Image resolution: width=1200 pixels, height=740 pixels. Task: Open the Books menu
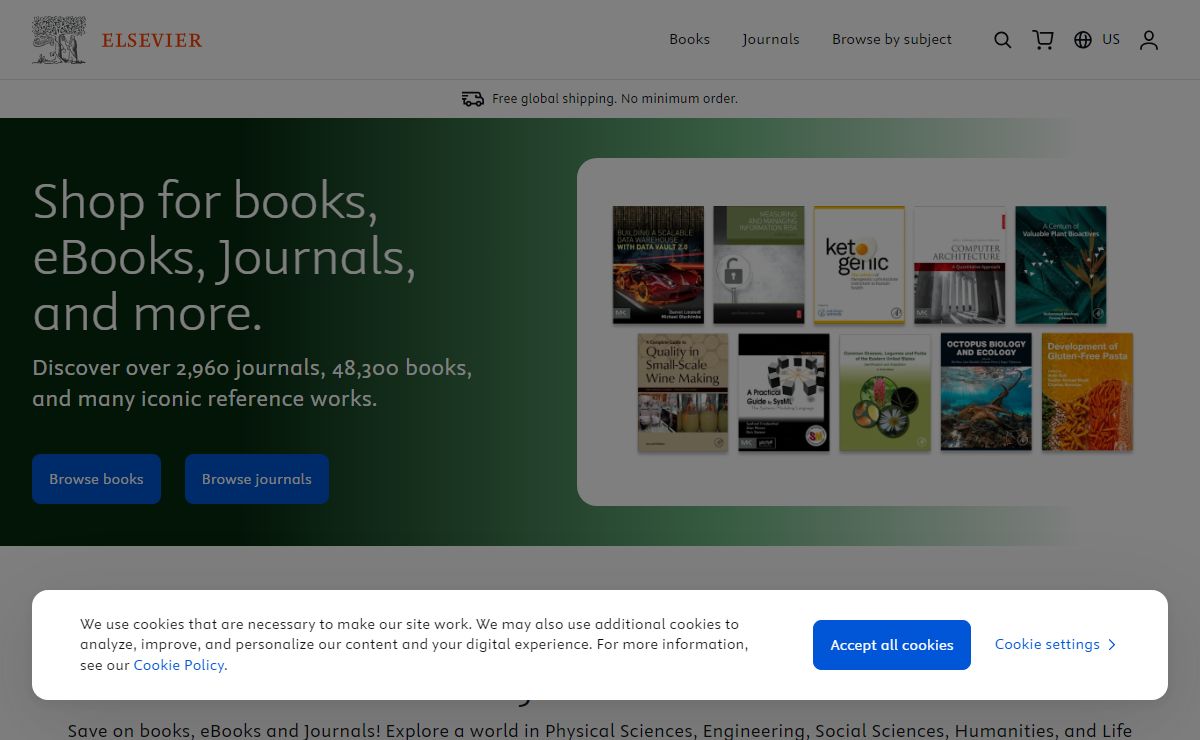(x=689, y=39)
